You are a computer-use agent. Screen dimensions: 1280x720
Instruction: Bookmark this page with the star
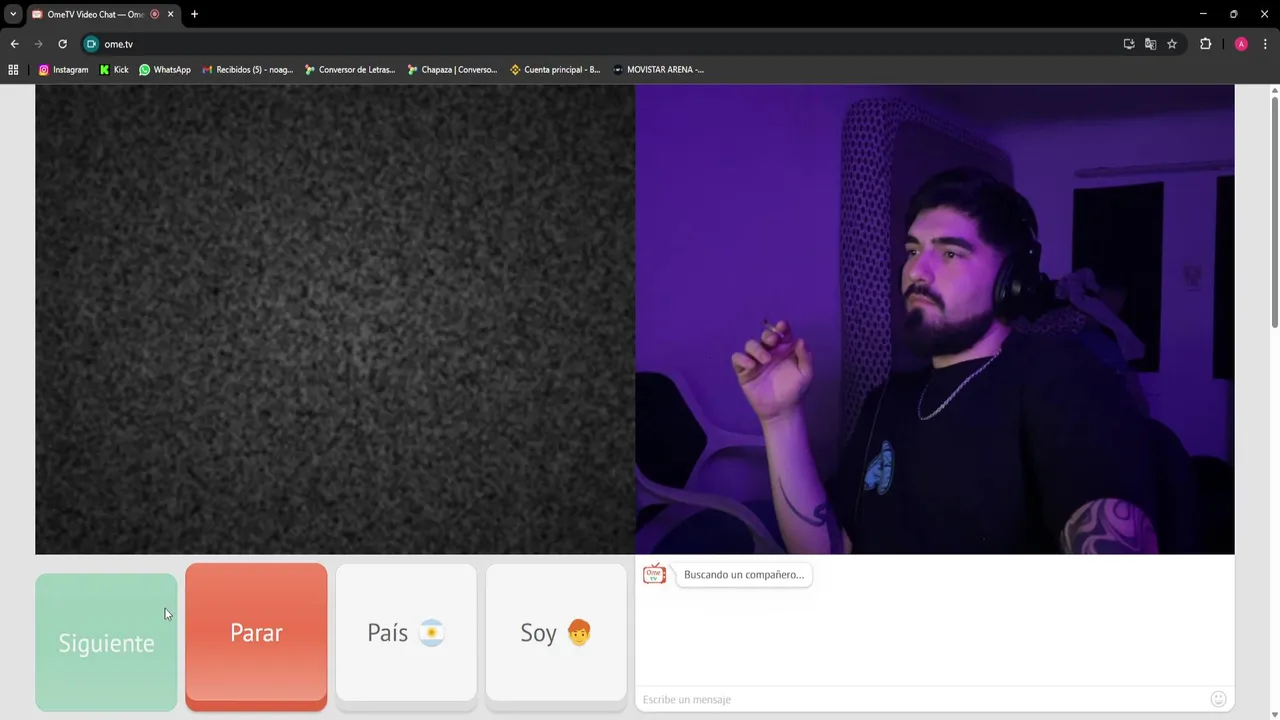coord(1172,44)
